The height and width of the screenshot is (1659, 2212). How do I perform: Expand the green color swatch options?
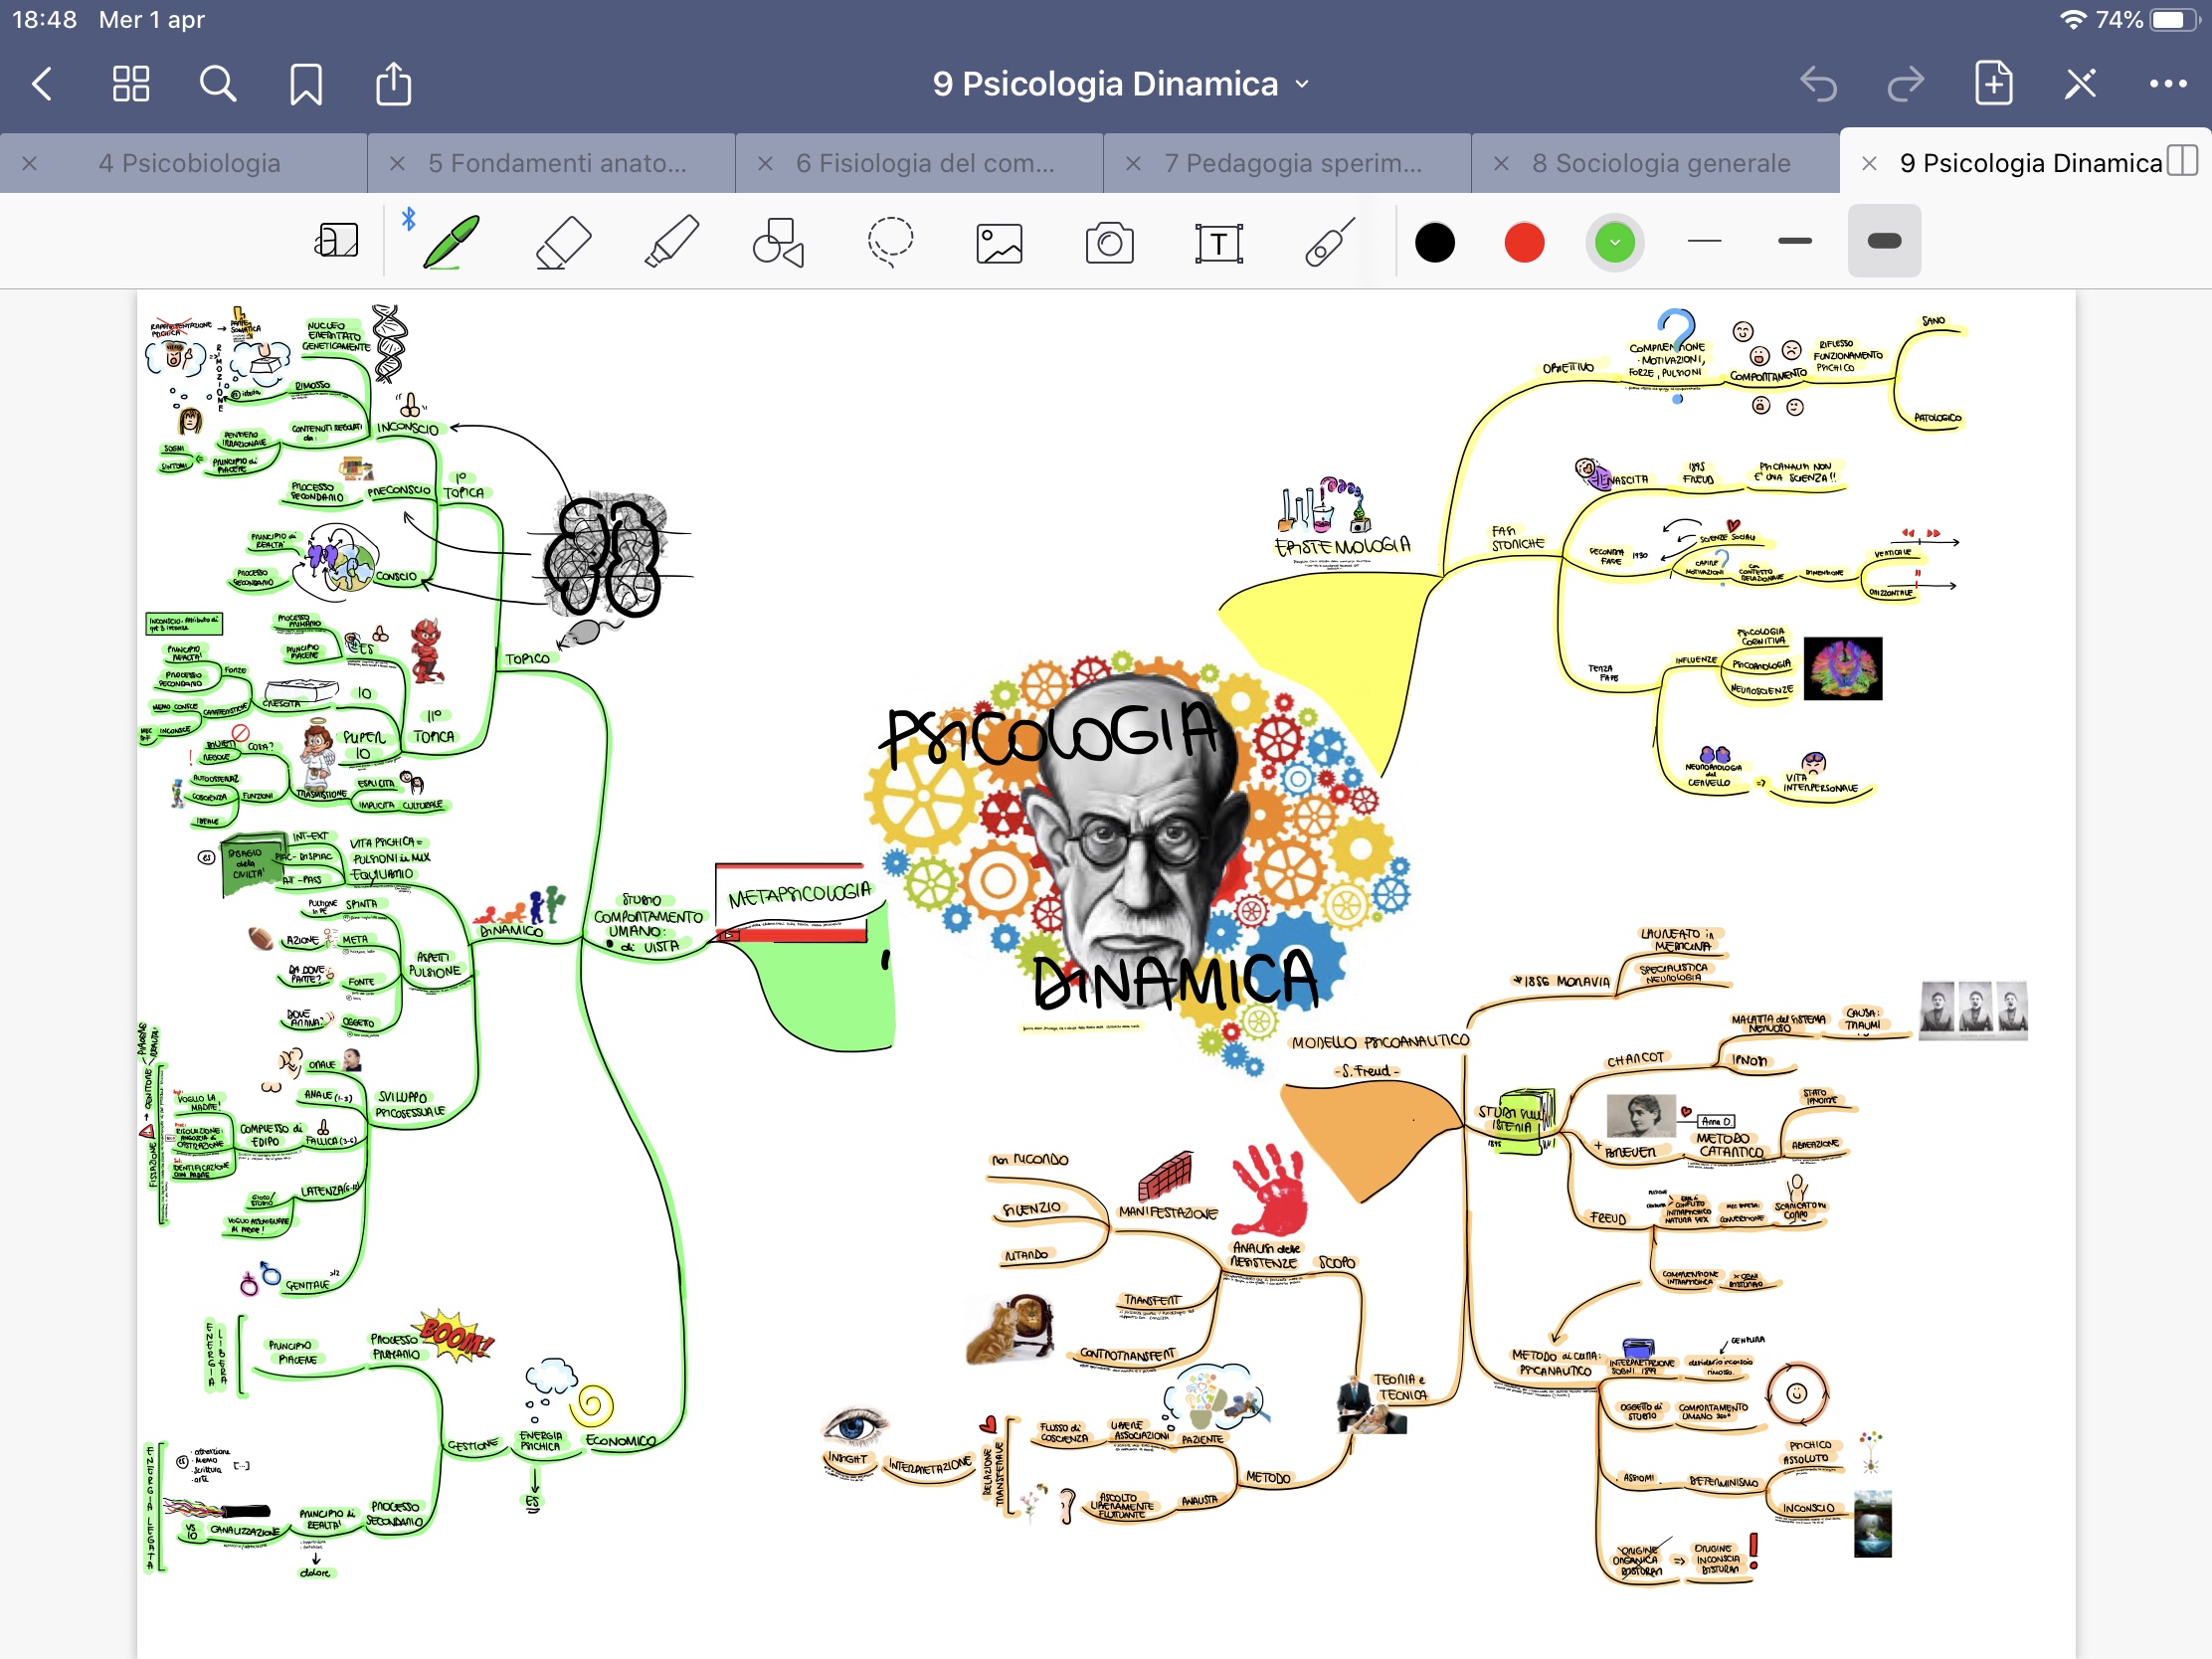(x=1614, y=242)
